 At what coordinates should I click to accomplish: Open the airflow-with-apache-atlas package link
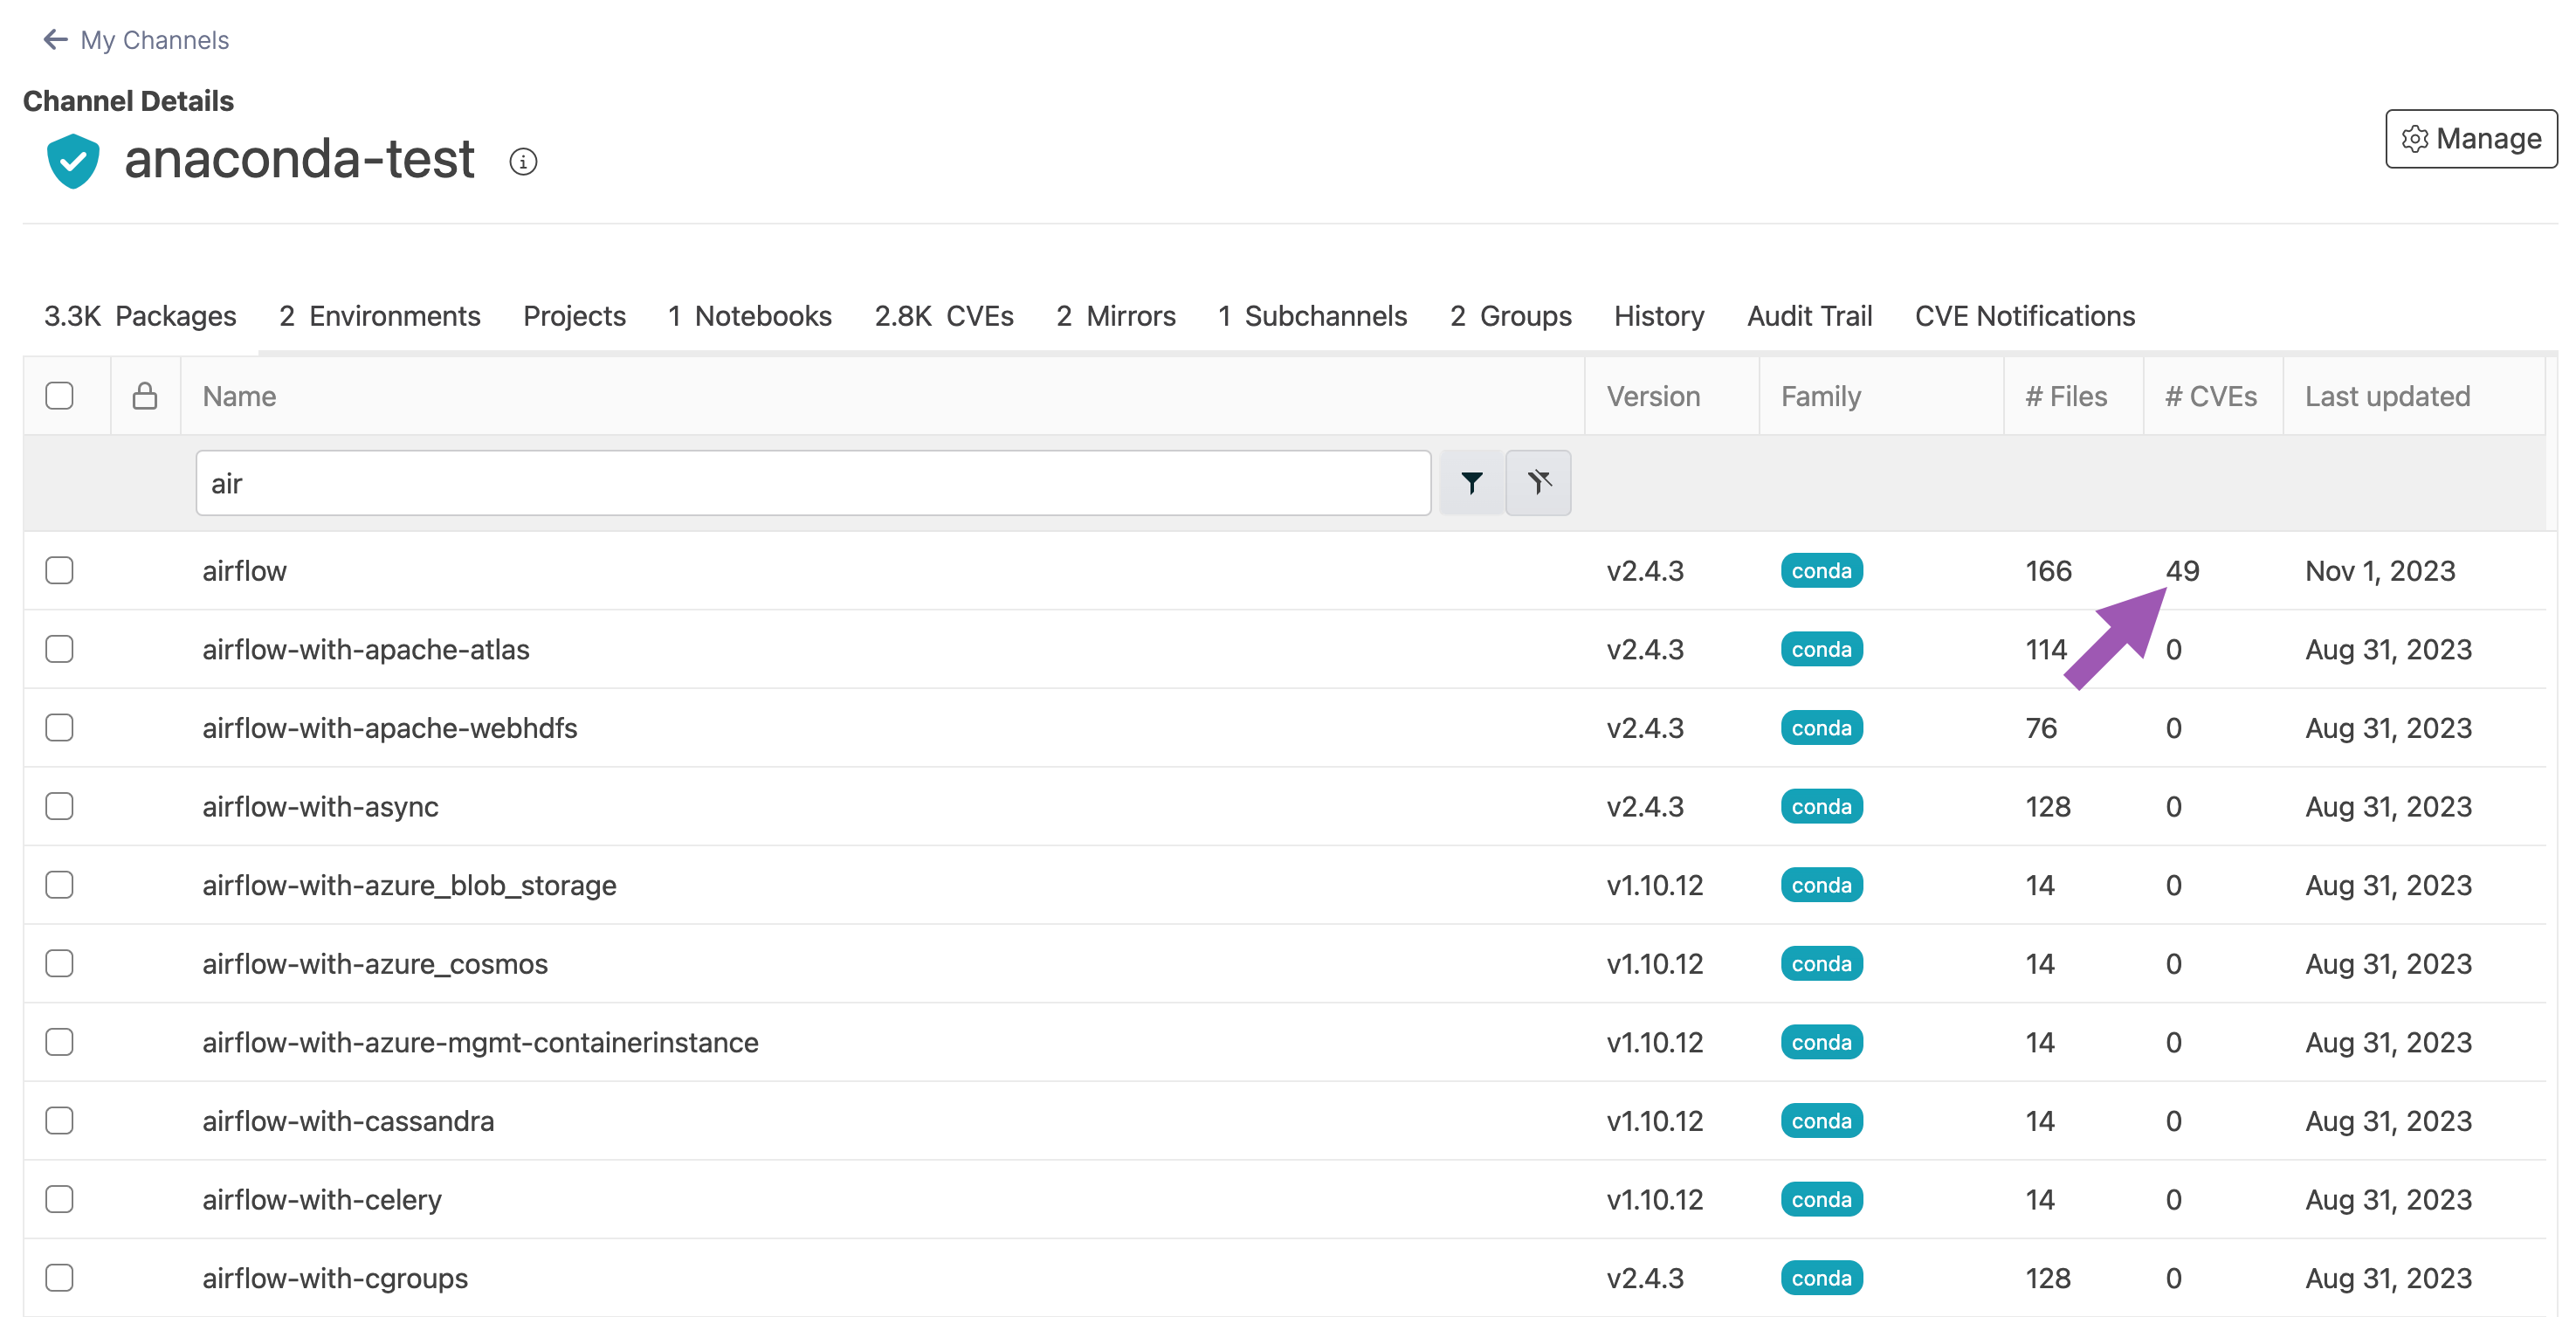366,650
